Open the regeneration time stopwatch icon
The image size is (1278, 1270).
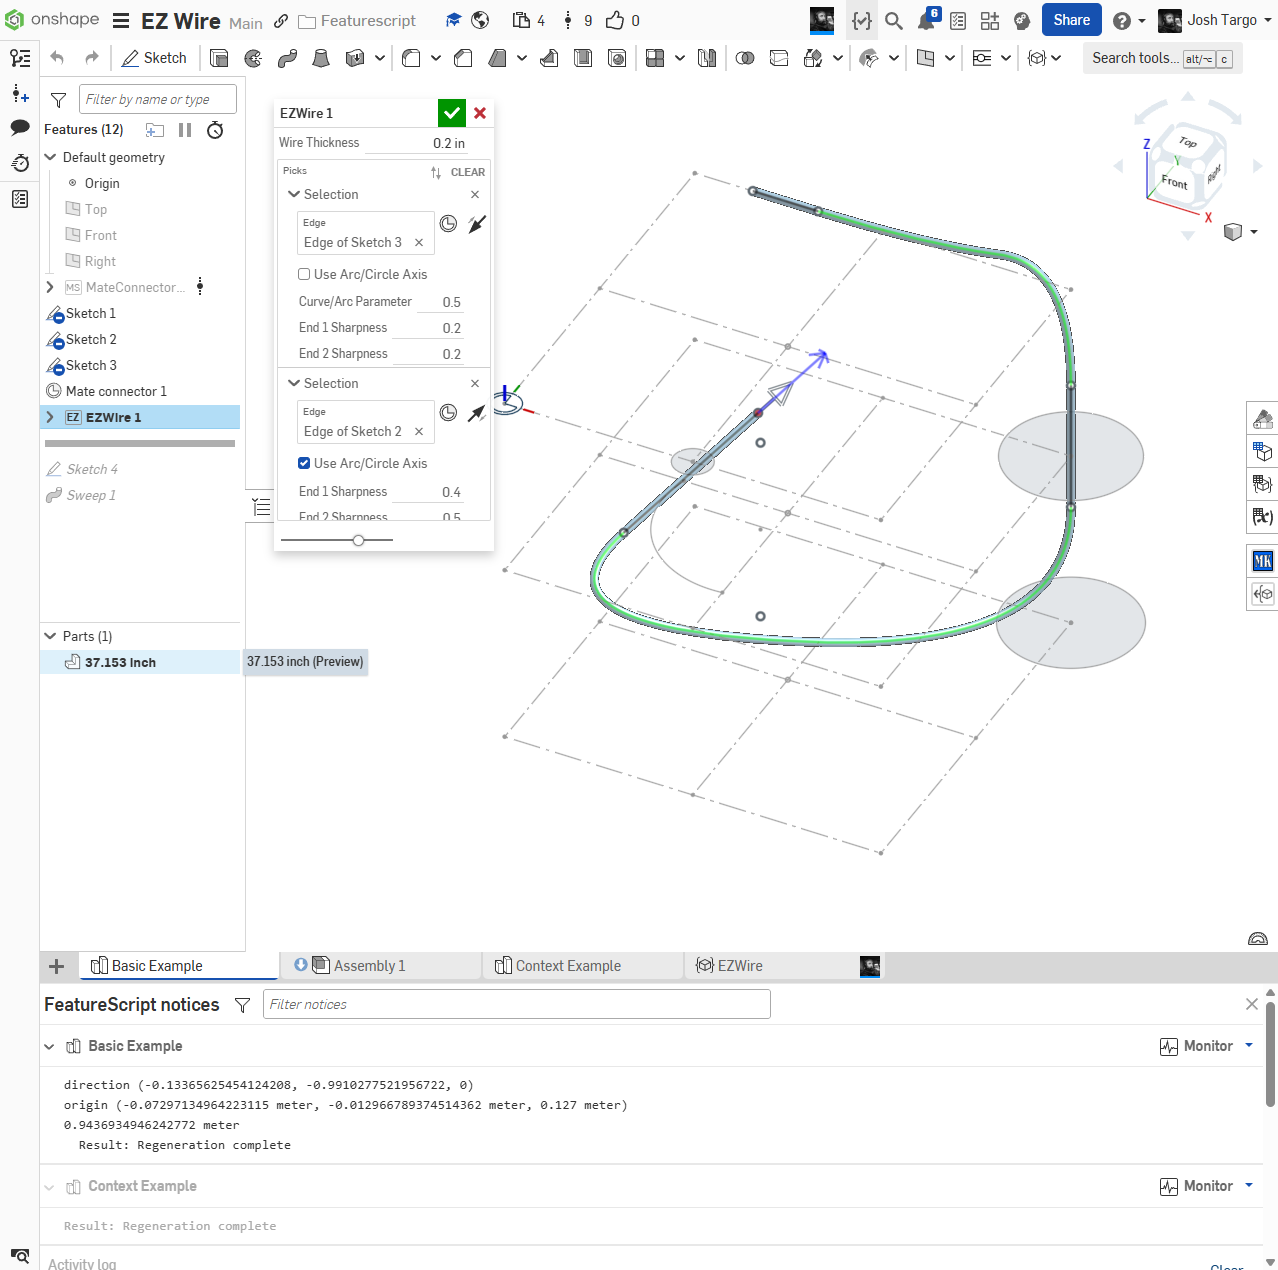215,130
